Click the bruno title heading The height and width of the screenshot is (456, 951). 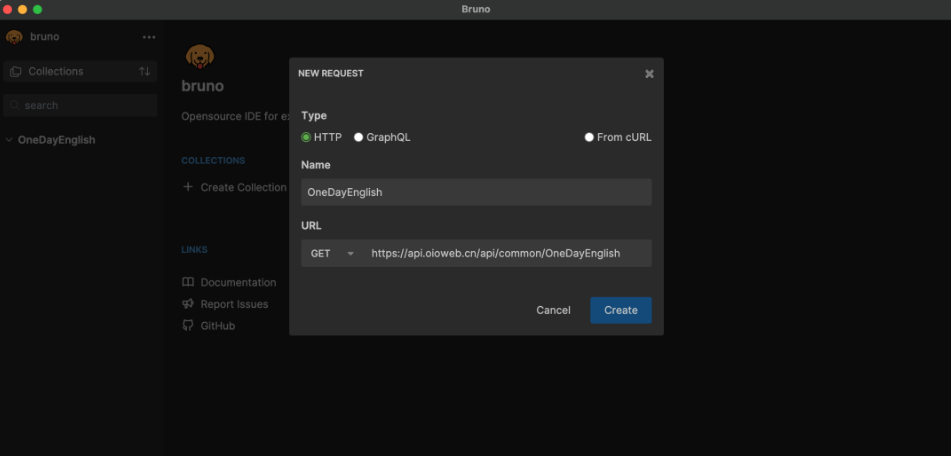(203, 86)
